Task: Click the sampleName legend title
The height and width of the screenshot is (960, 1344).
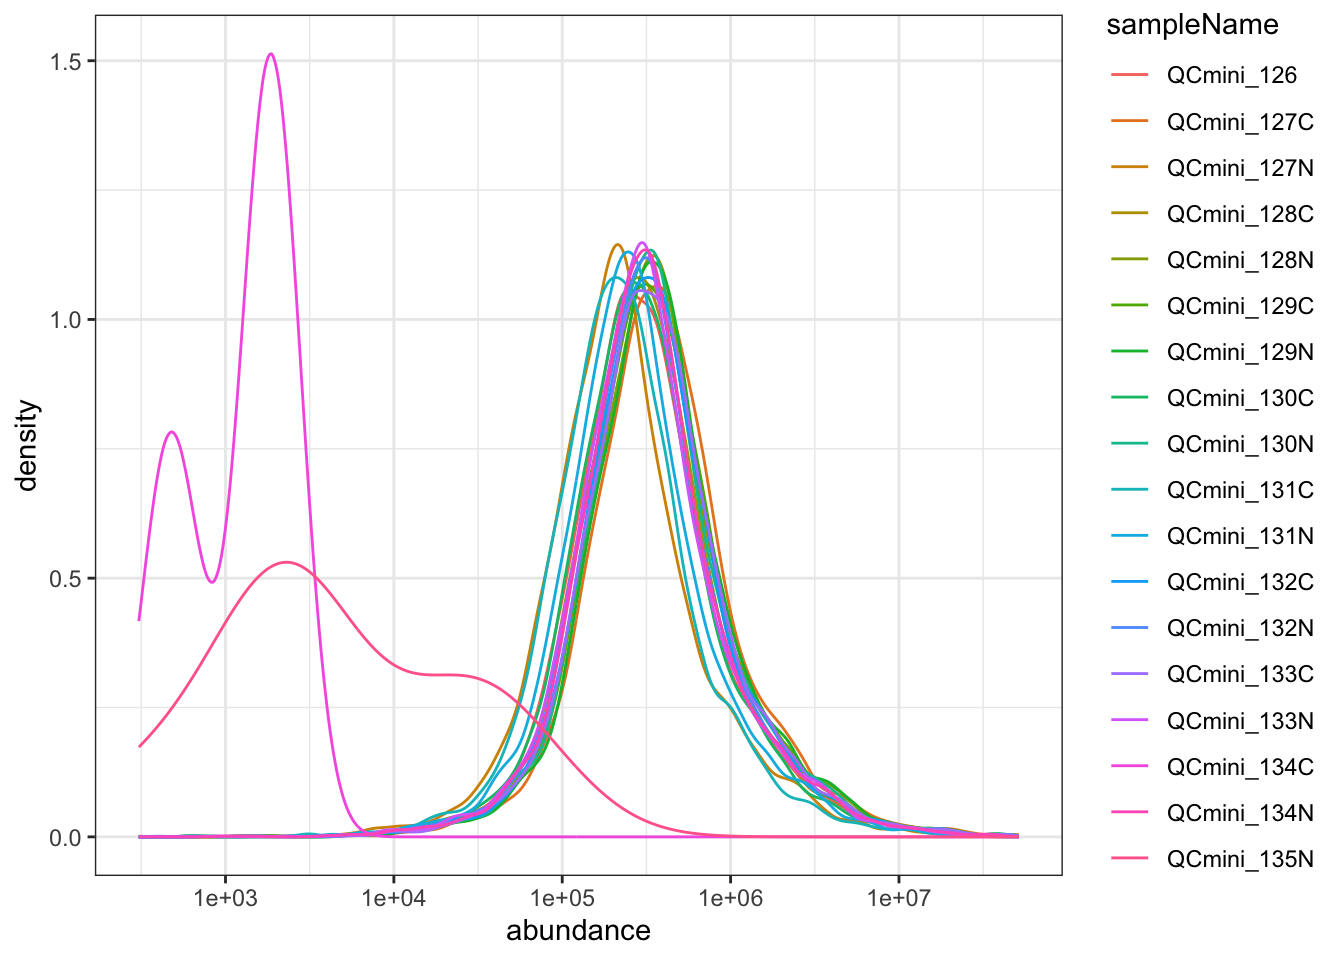Action: [1192, 25]
